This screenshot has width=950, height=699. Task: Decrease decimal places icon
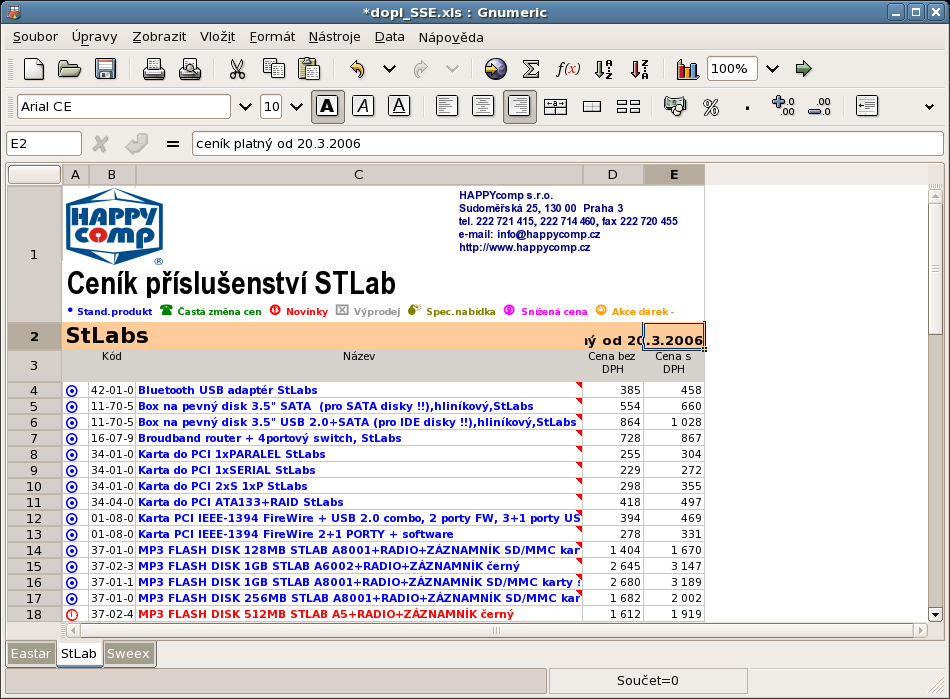(x=820, y=107)
